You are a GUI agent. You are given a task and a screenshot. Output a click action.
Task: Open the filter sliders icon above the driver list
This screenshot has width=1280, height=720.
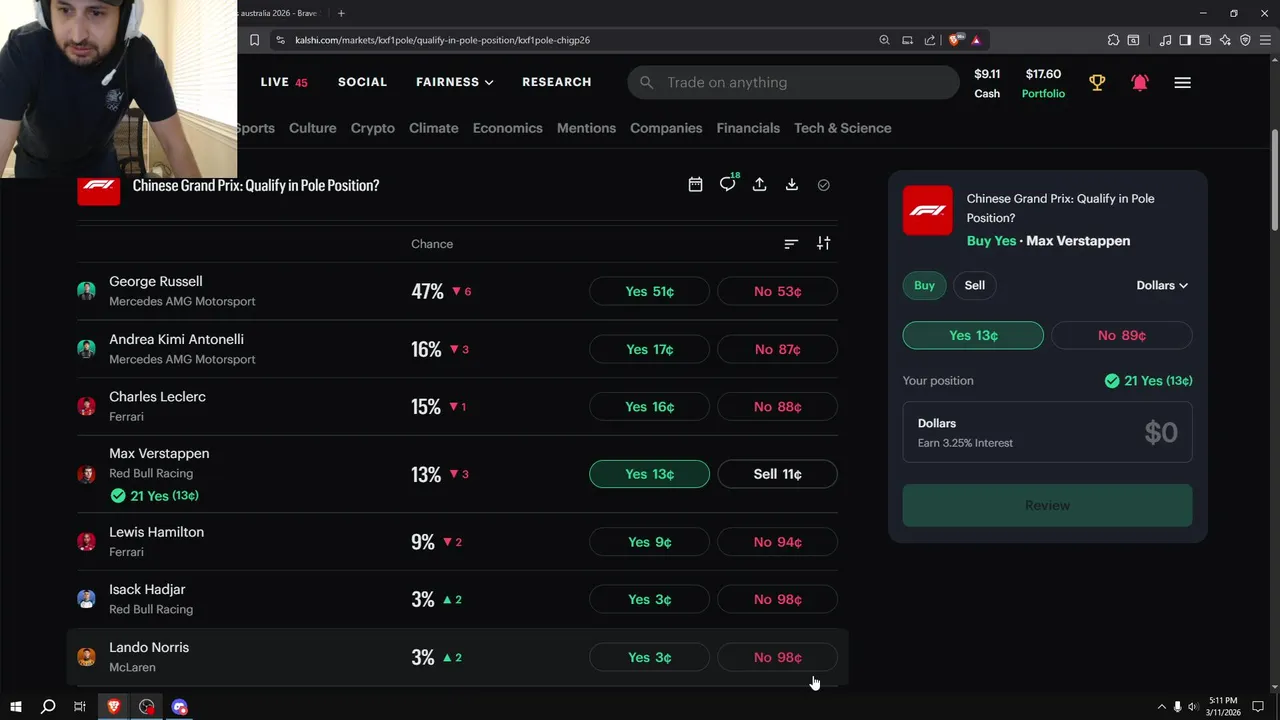[823, 243]
